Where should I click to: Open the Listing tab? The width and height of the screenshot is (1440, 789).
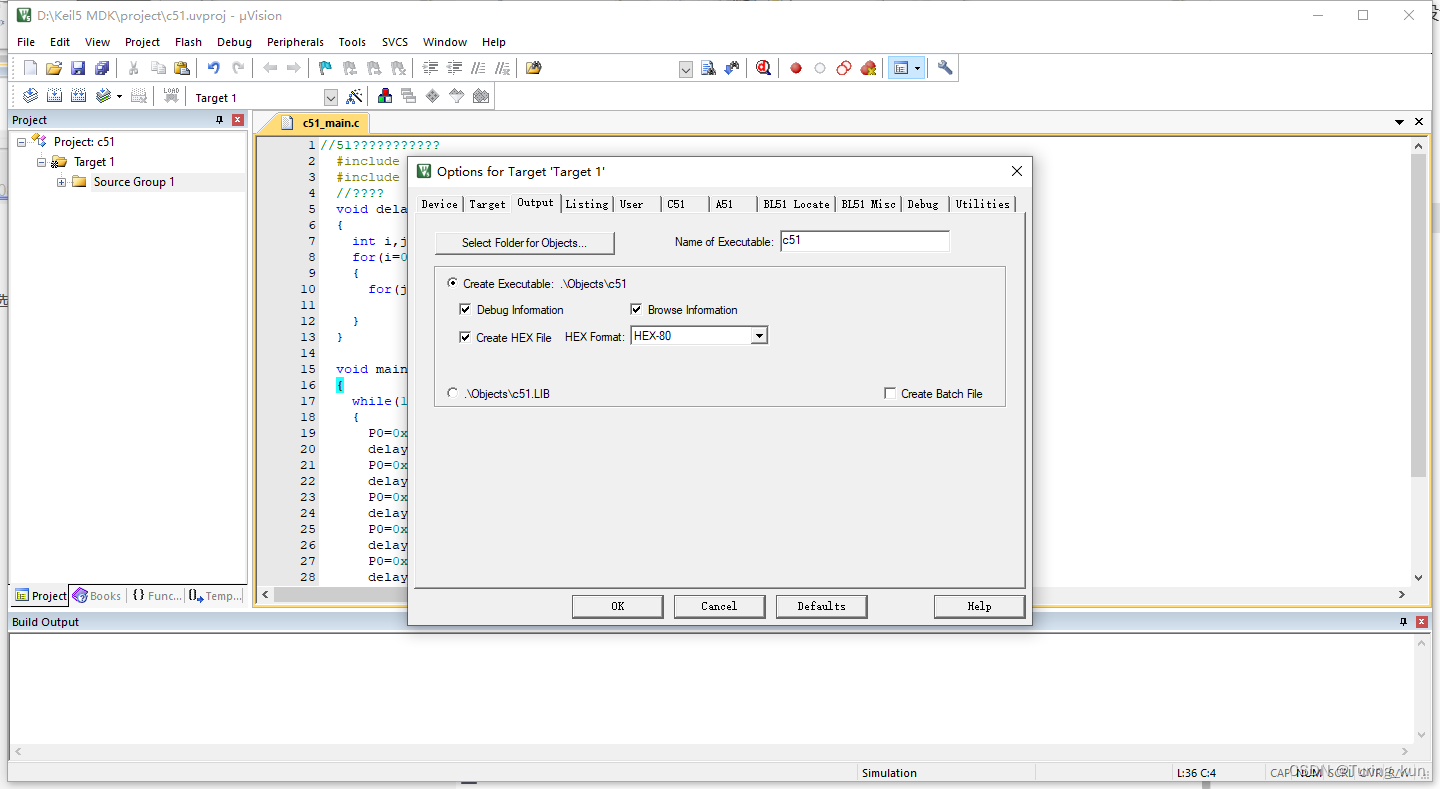[x=586, y=204]
